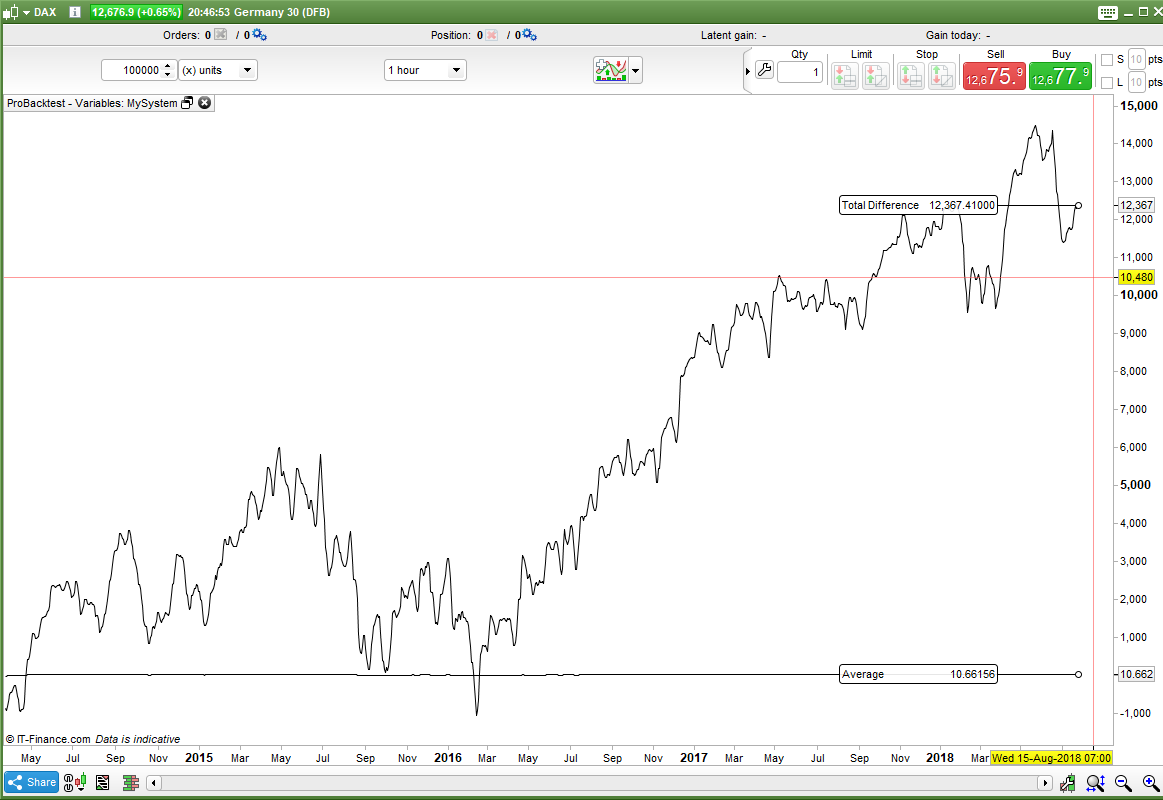Click the blue Share button

[x=31, y=782]
